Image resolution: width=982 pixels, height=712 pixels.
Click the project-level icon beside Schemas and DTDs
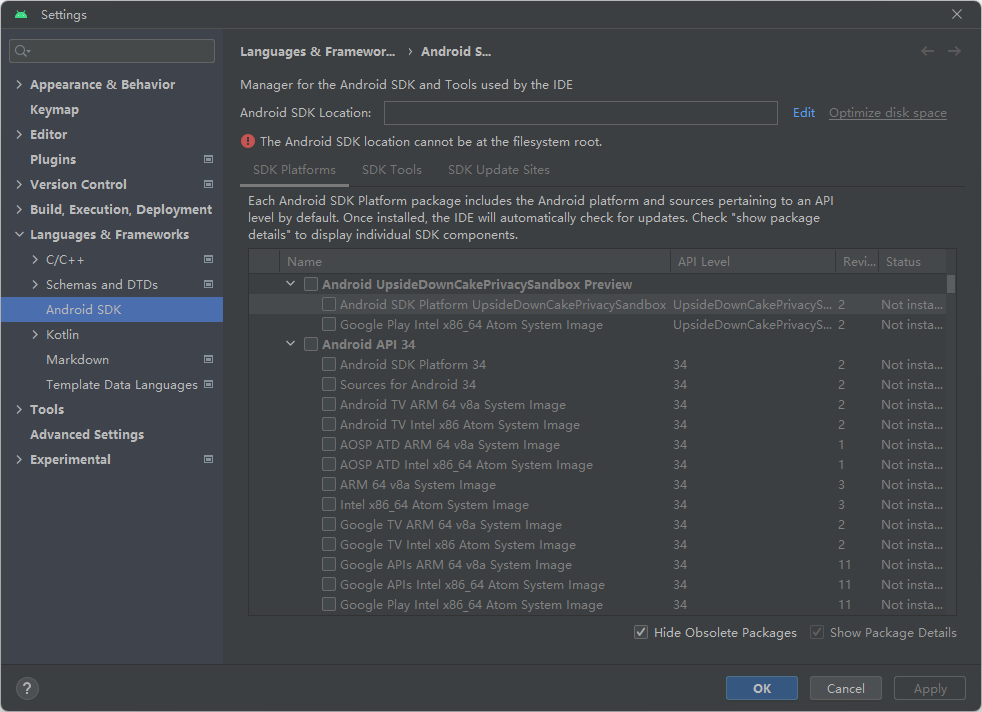coord(209,284)
